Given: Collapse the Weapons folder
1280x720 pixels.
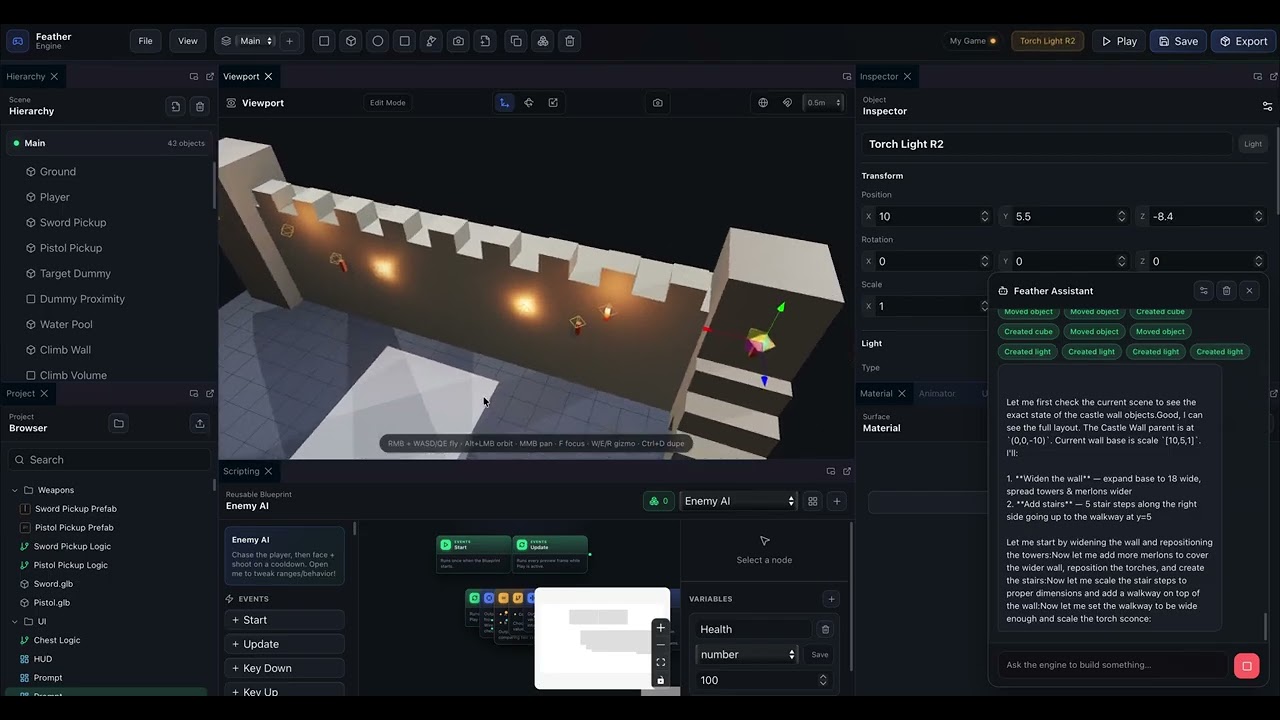Looking at the screenshot, I should point(15,490).
